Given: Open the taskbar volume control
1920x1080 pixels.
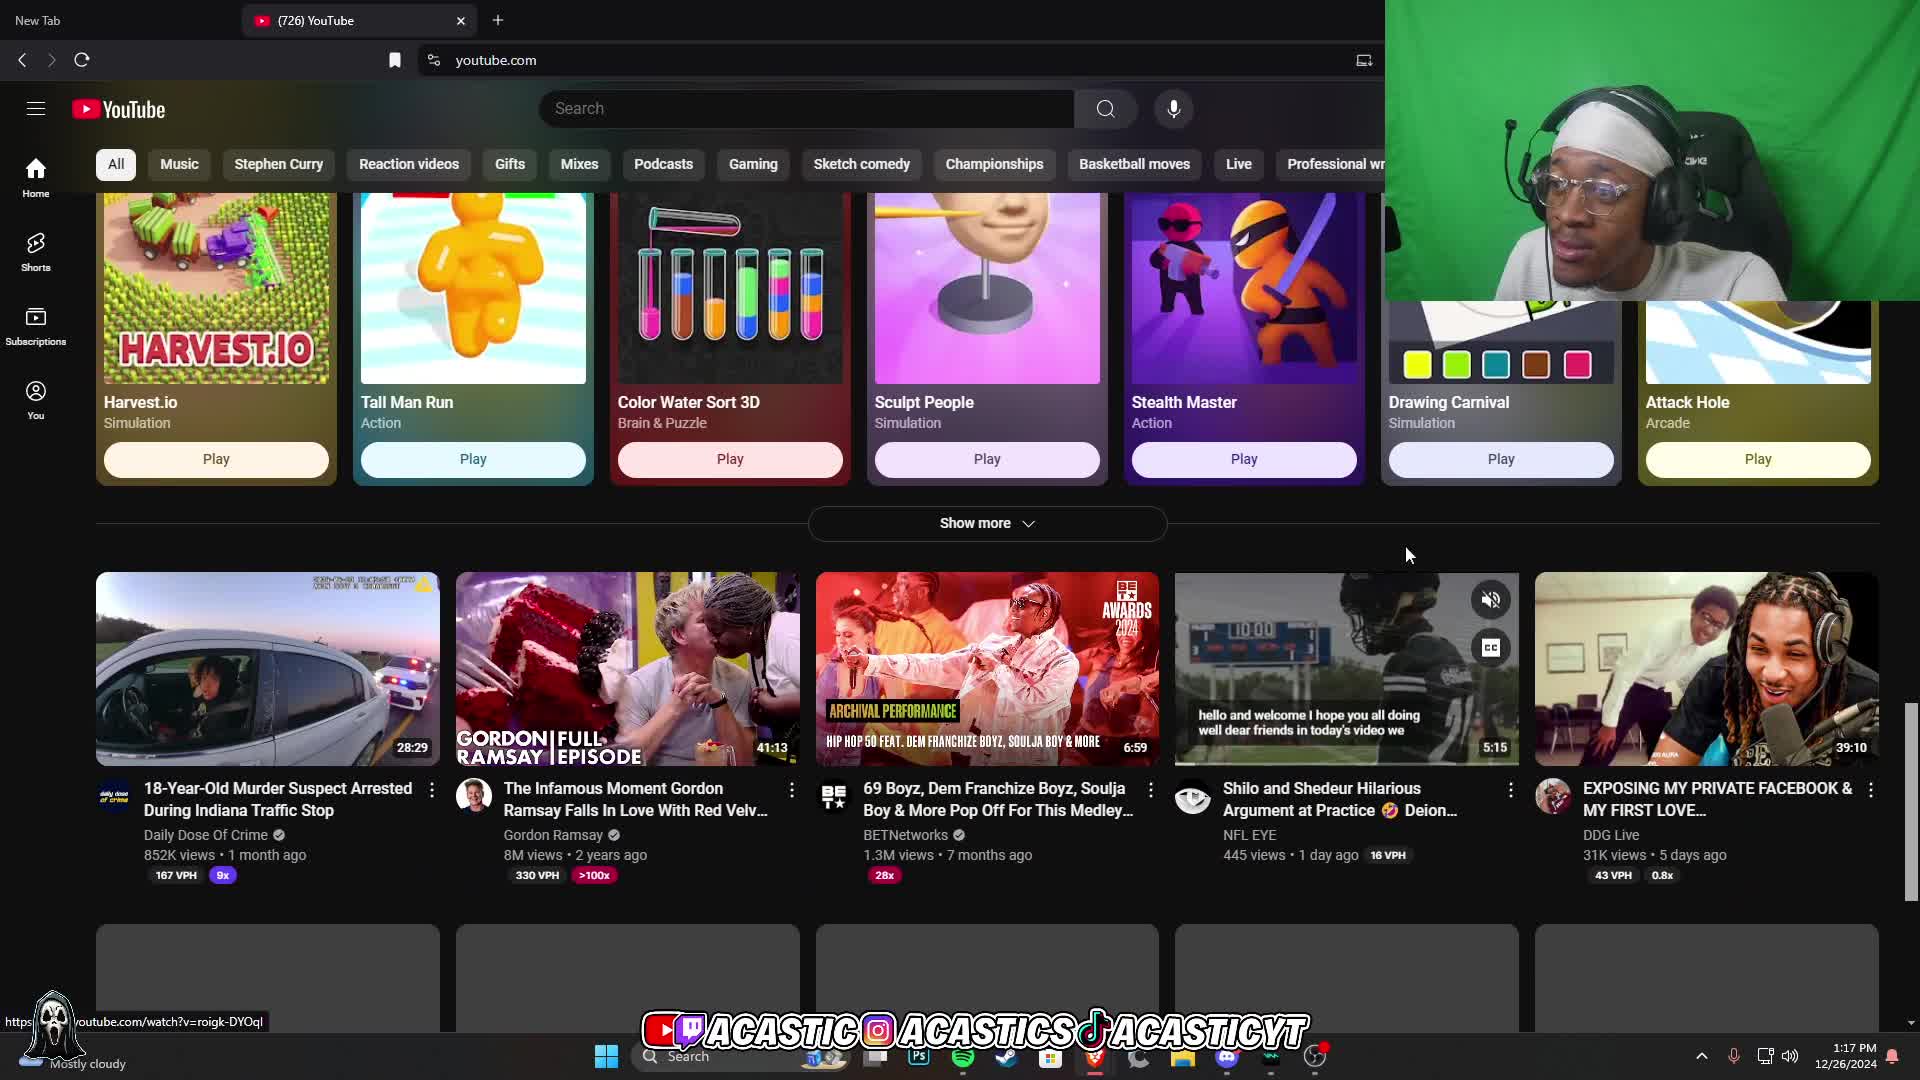Looking at the screenshot, I should click(1790, 1056).
